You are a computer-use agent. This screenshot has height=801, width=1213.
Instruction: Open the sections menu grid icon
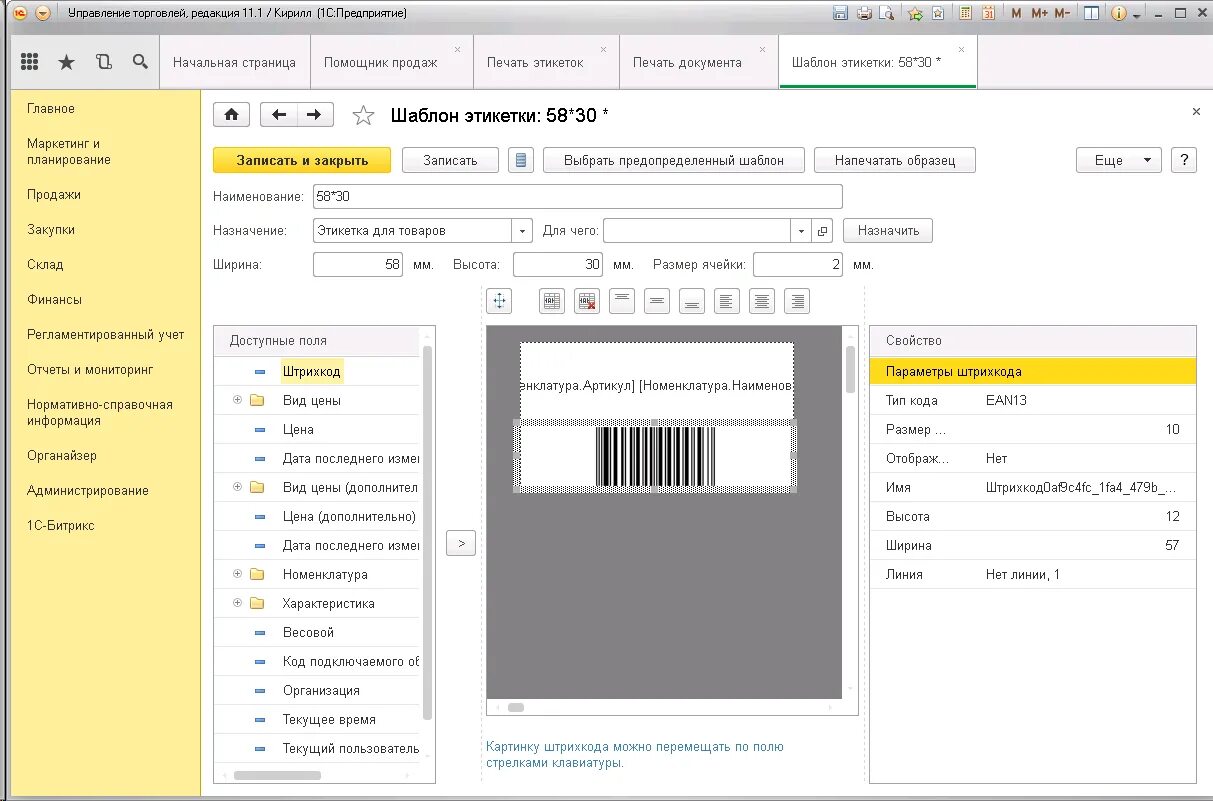tap(30, 62)
